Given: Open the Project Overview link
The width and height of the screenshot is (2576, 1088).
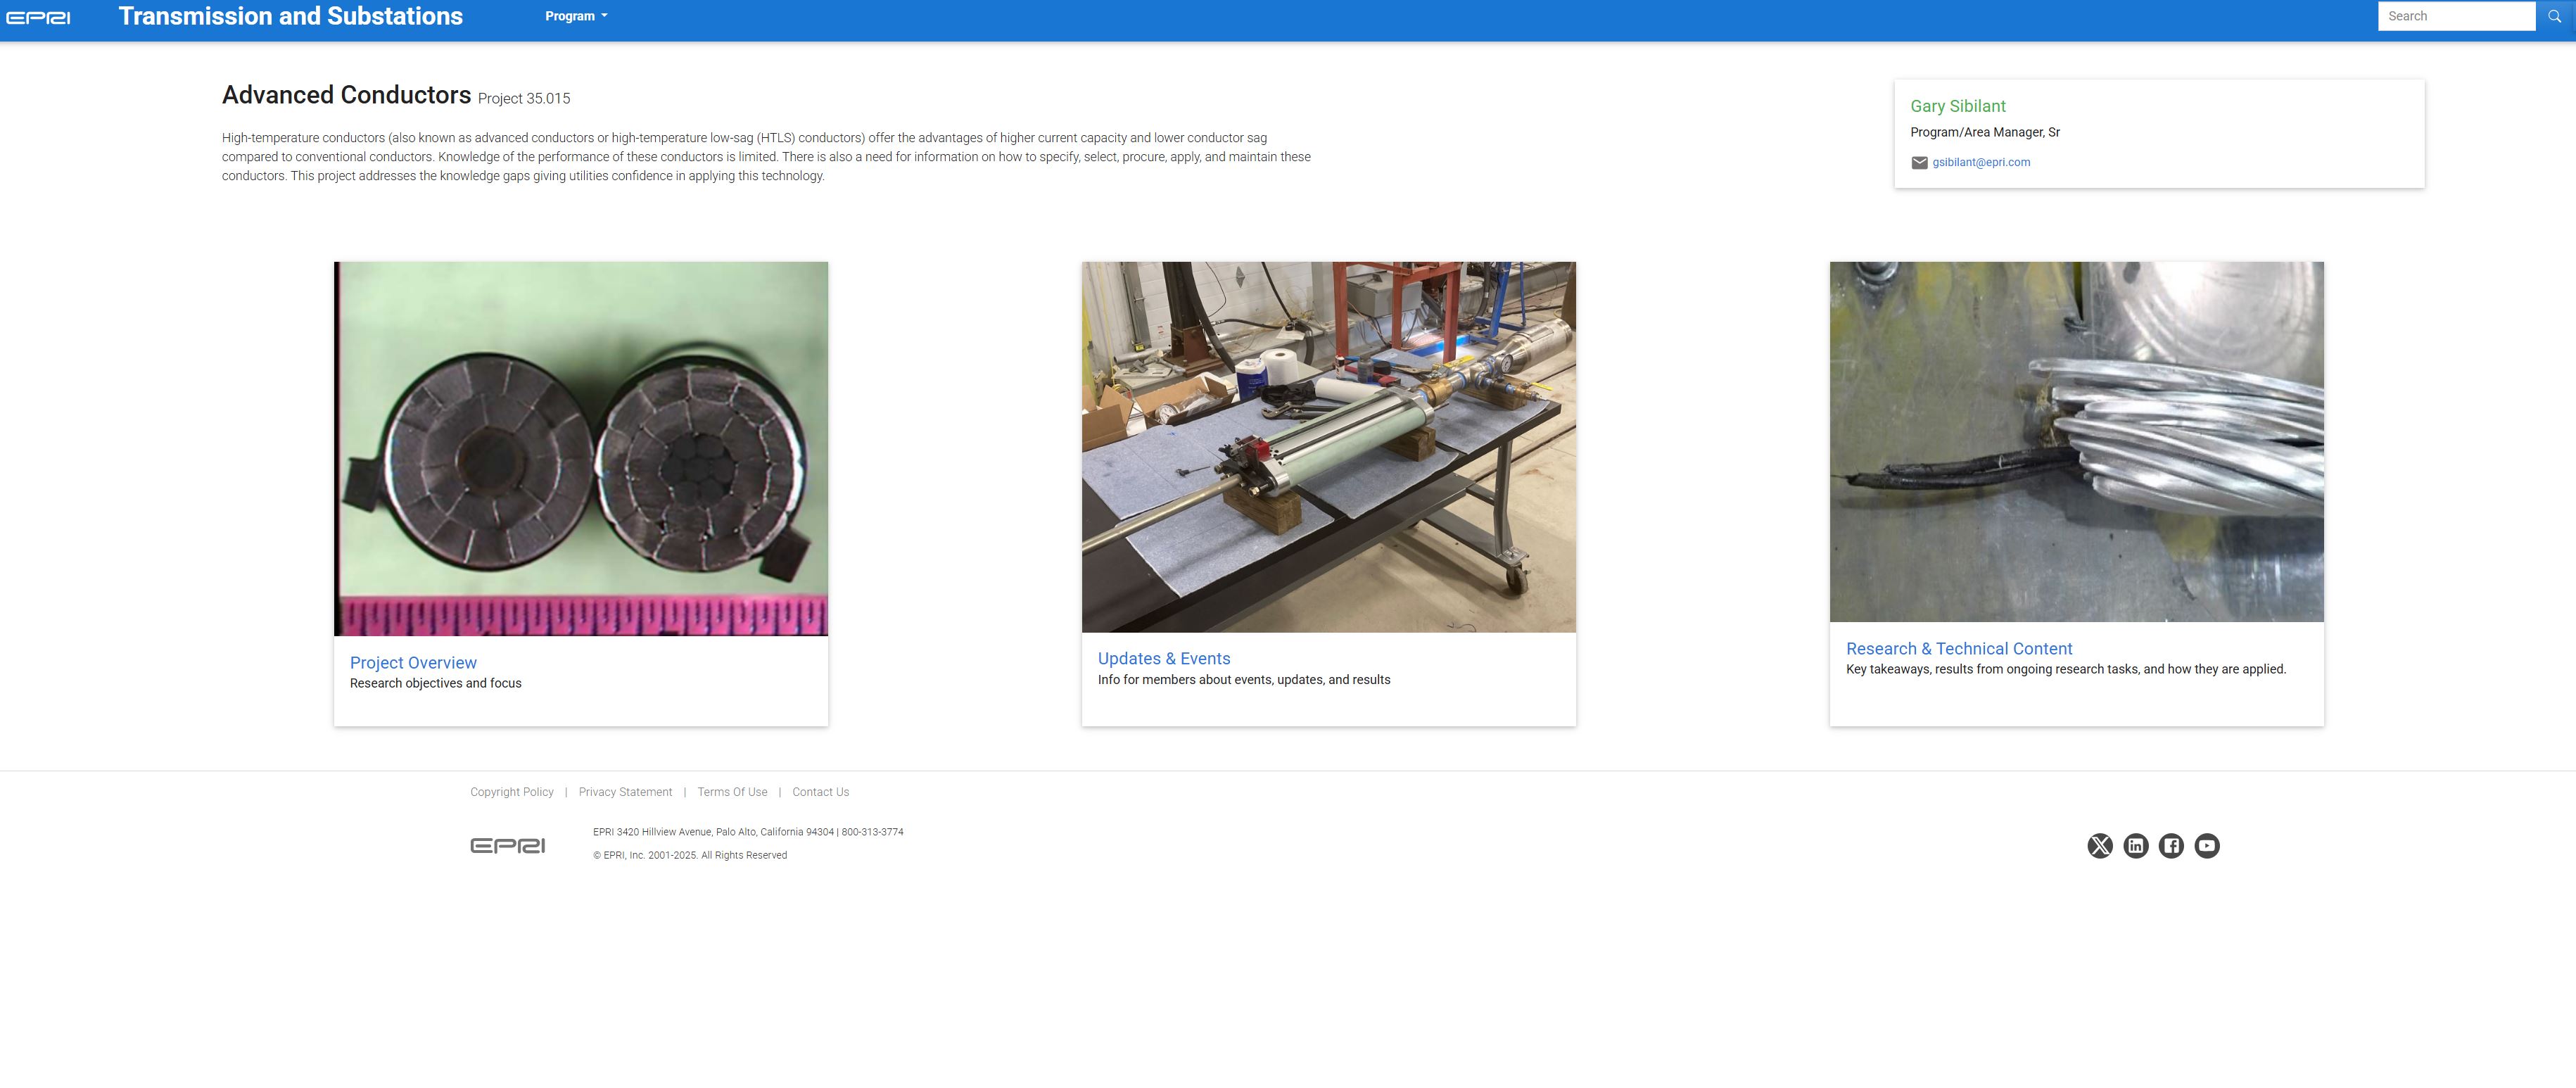Looking at the screenshot, I should [413, 663].
